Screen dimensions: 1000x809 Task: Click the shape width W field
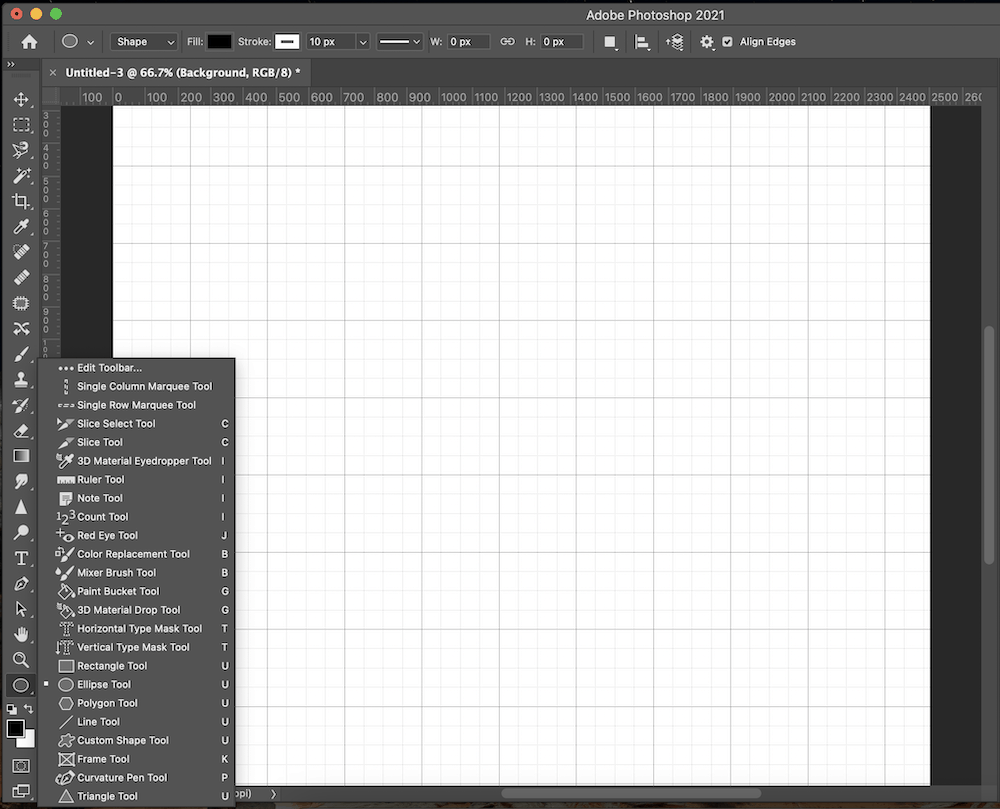(x=468, y=41)
